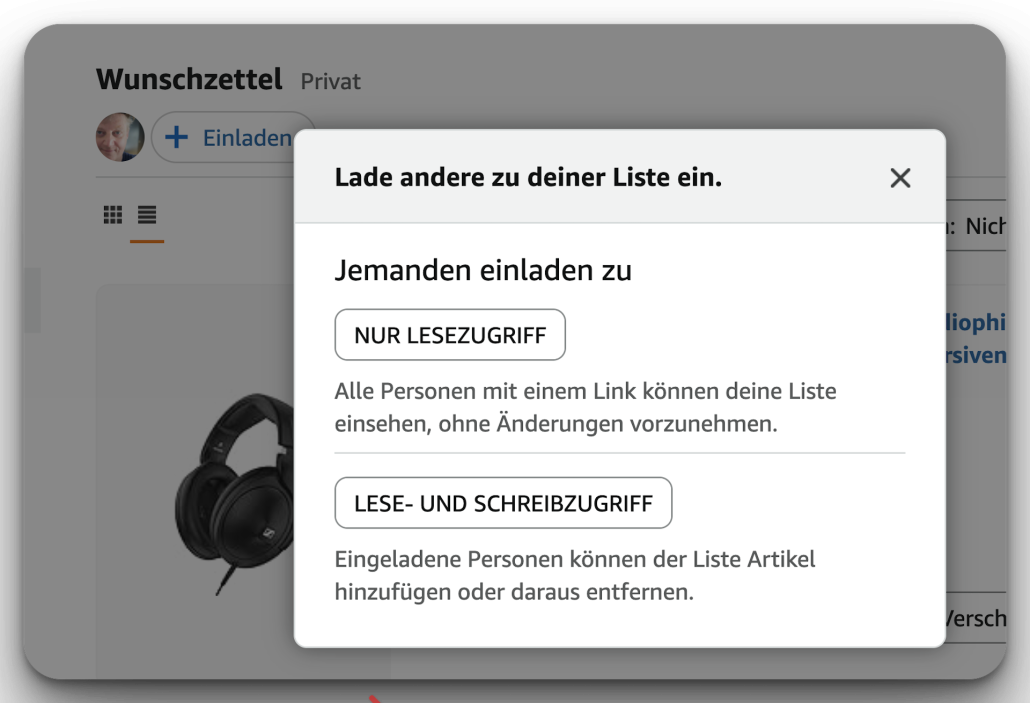
Task: Click the read-write access description text
Action: click(575, 575)
